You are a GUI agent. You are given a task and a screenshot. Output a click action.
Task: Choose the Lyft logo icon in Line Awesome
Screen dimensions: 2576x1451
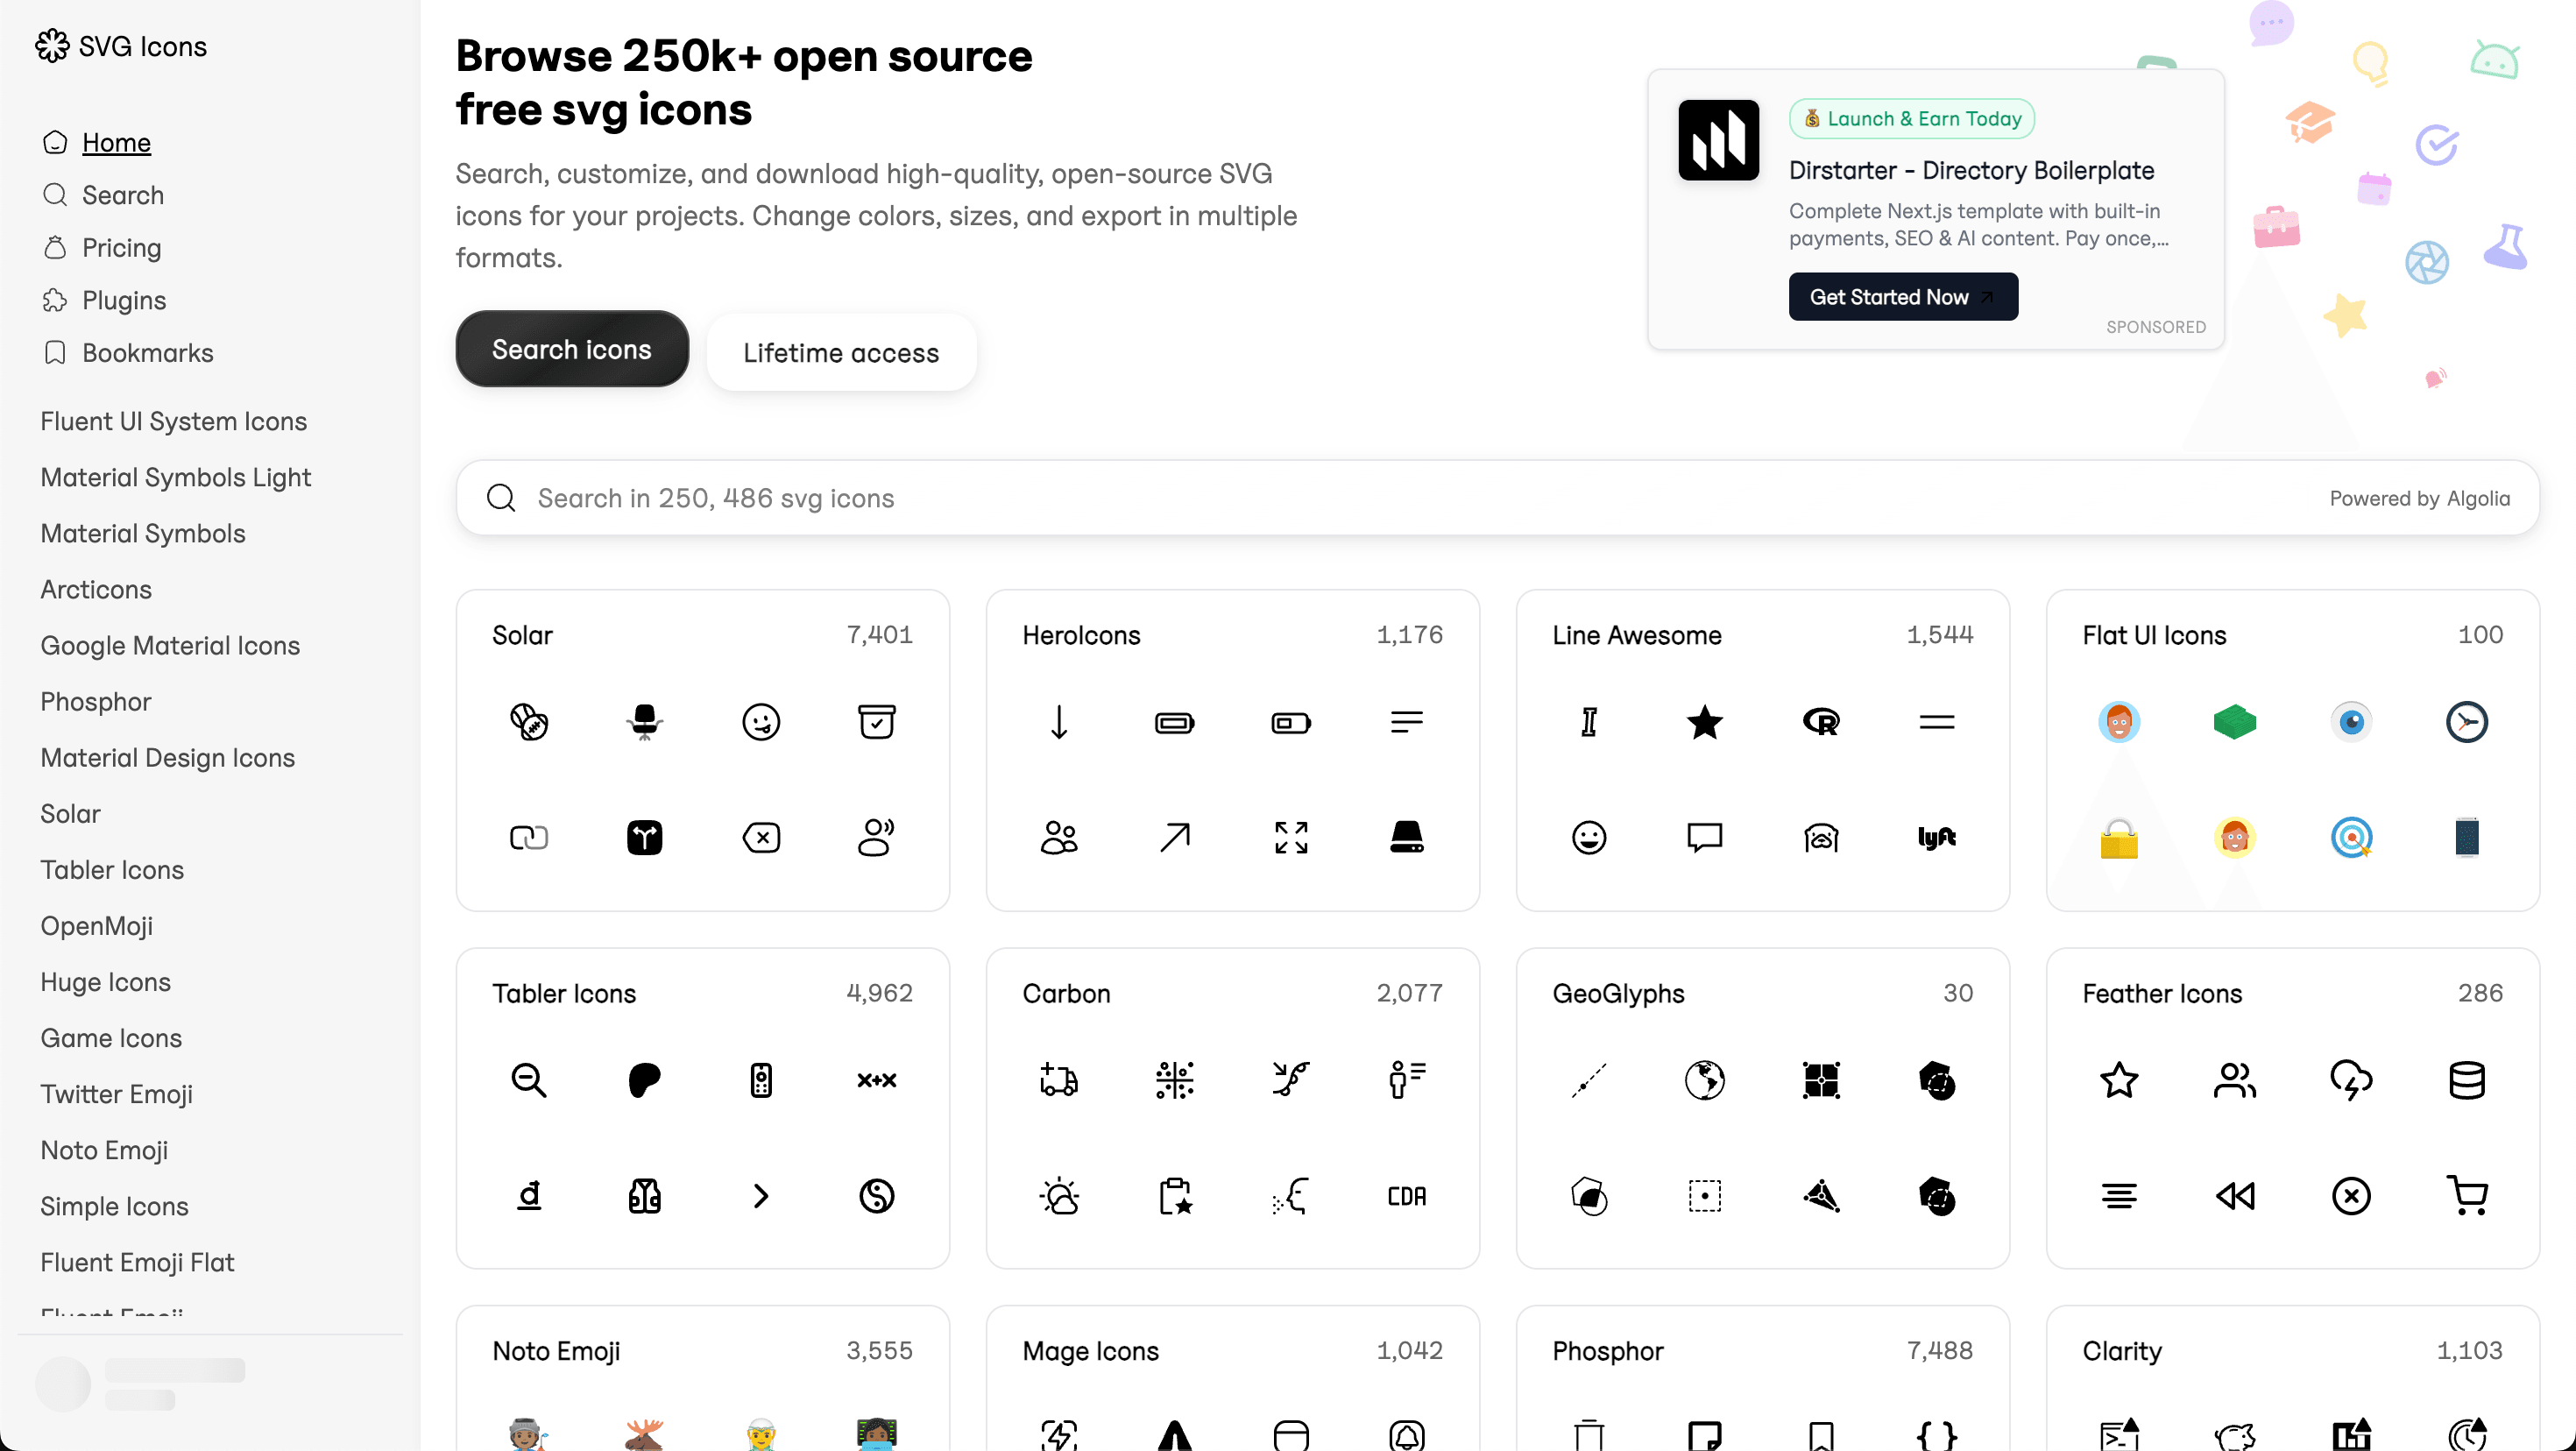1937,837
